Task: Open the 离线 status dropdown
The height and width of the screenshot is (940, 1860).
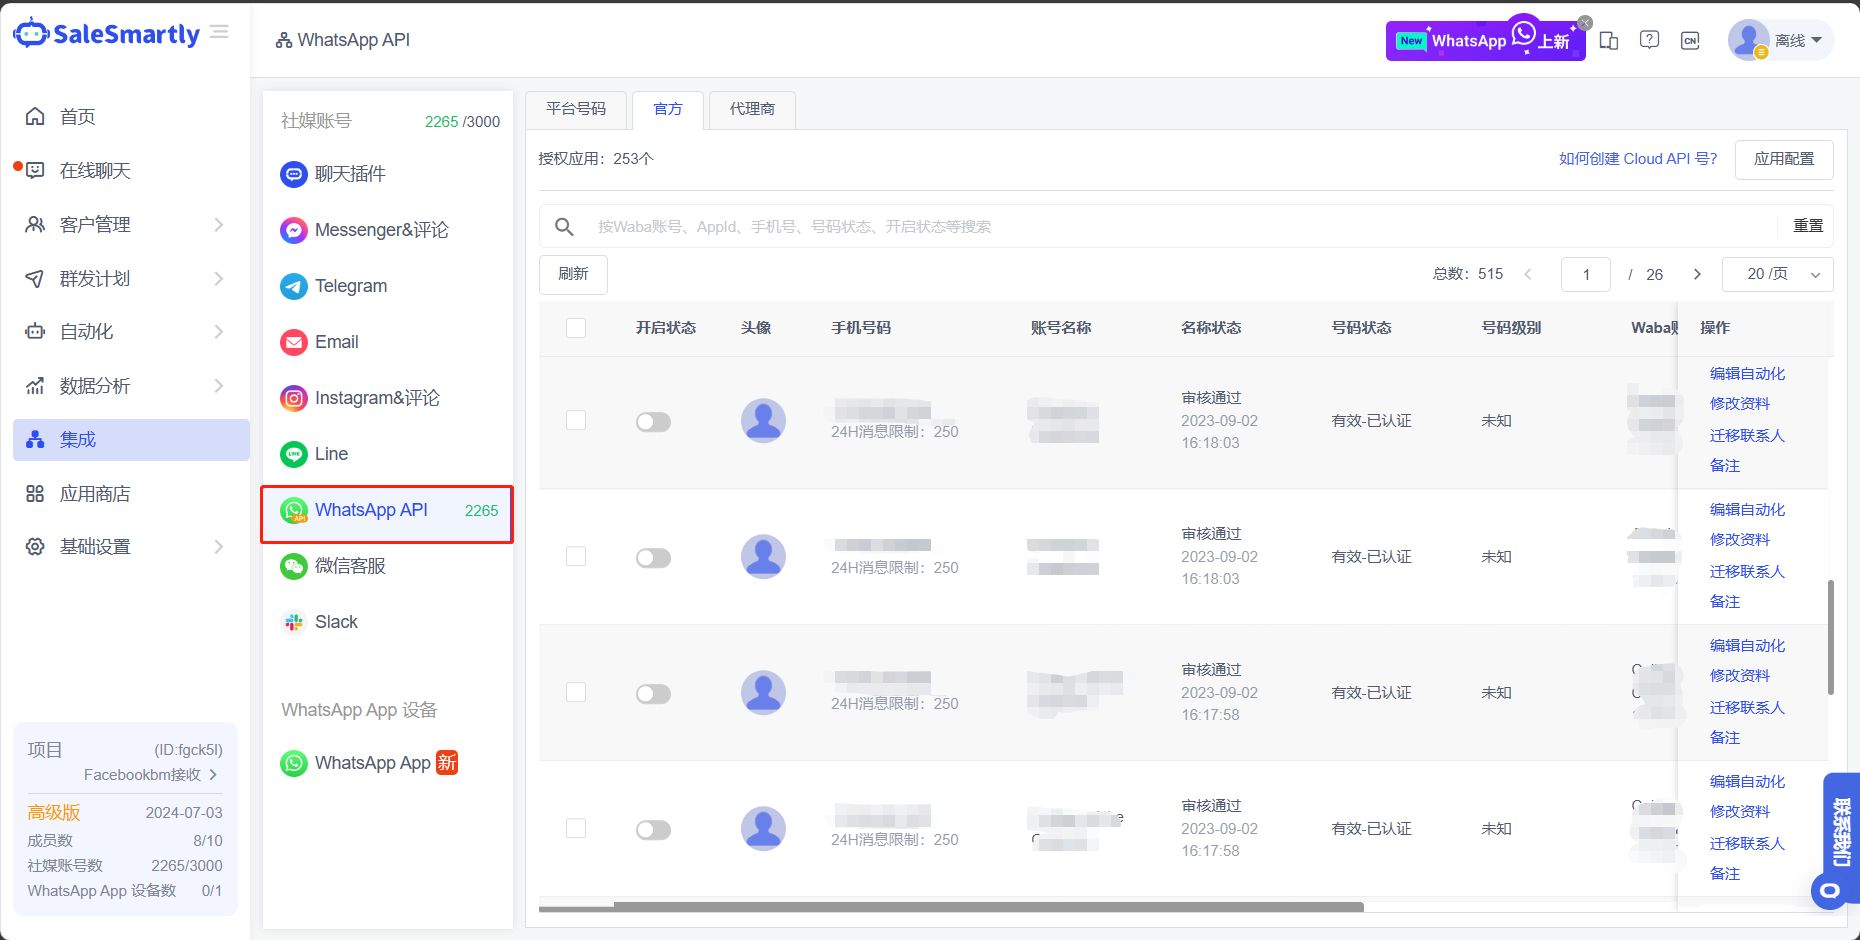Action: (x=1798, y=41)
